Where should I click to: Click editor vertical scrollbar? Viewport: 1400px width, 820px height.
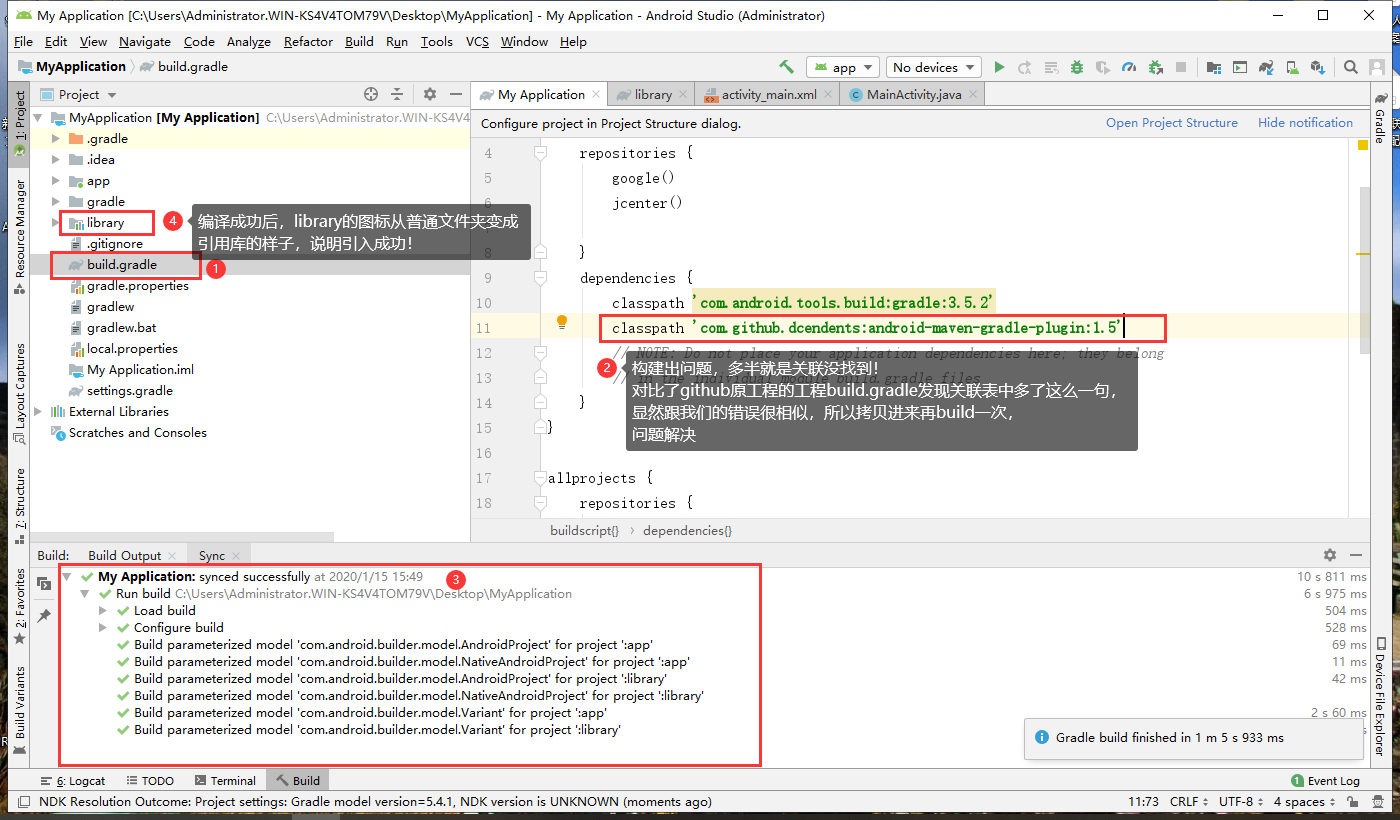coord(1364,270)
